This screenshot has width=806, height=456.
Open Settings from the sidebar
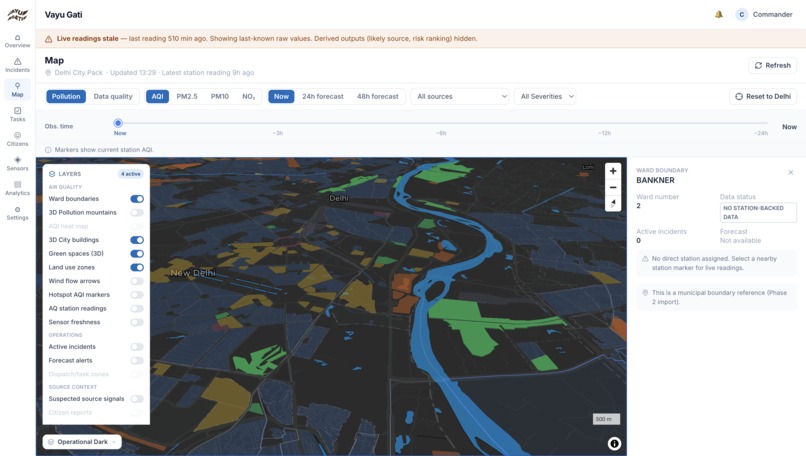point(17,213)
